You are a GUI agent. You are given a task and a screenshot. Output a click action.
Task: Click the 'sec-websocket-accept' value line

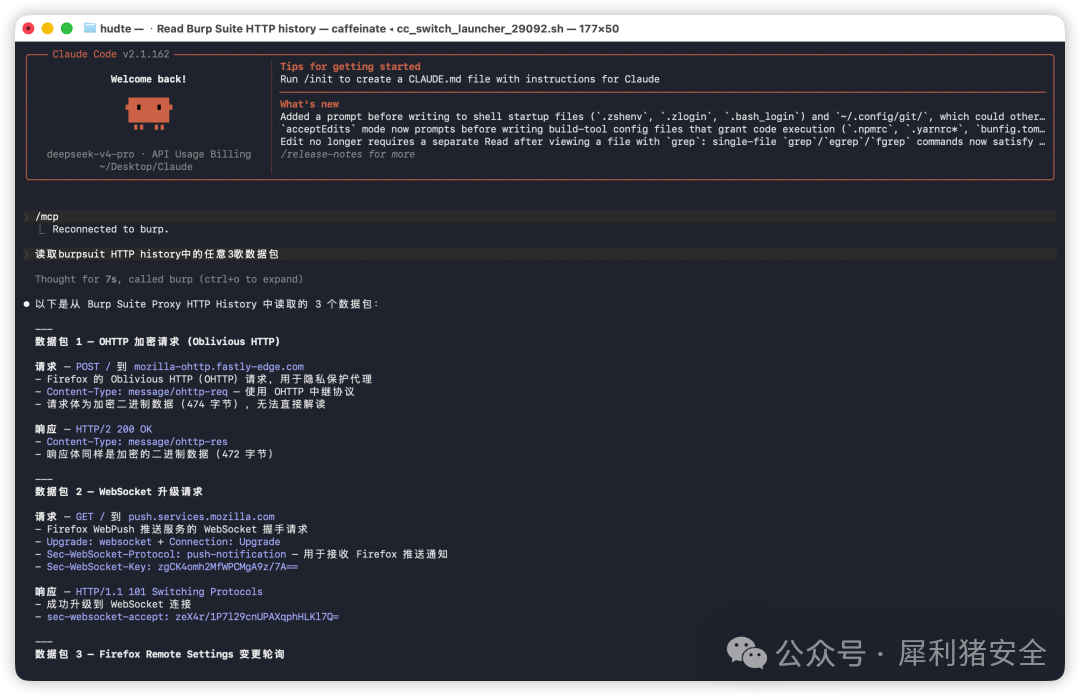[187, 617]
